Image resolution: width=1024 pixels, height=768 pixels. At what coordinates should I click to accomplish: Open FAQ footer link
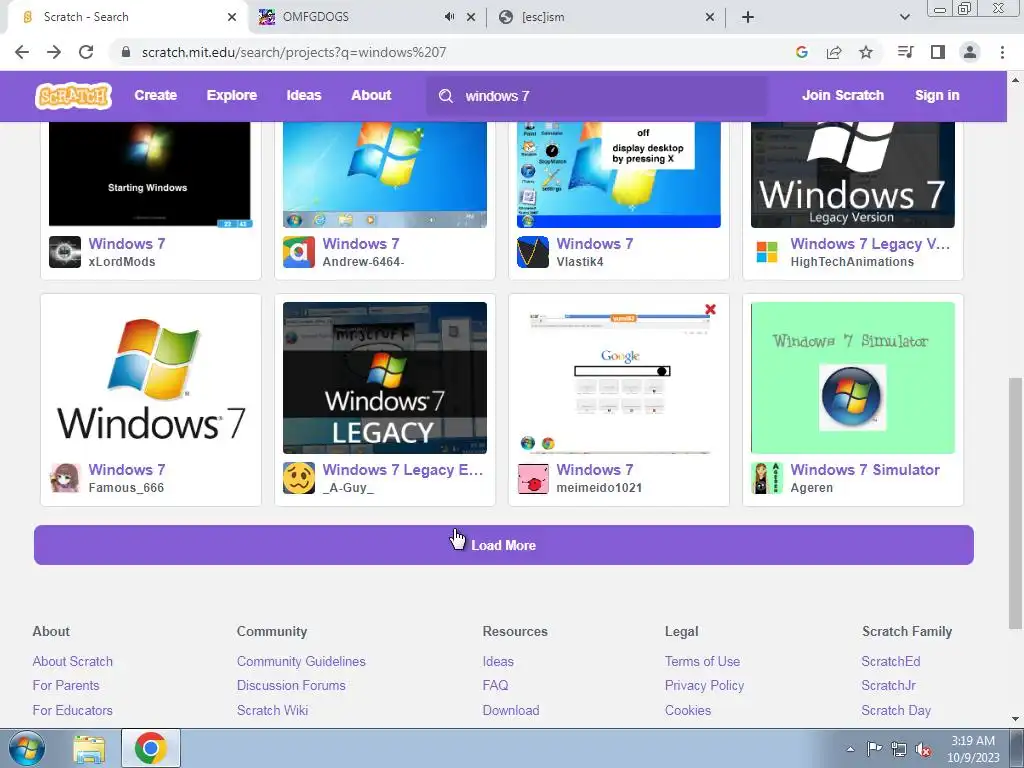point(495,685)
